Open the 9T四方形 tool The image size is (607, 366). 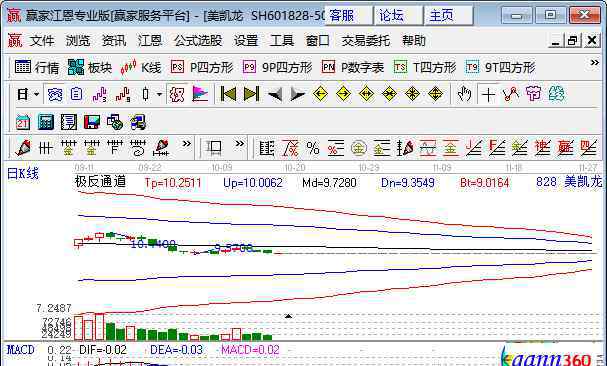(501, 67)
